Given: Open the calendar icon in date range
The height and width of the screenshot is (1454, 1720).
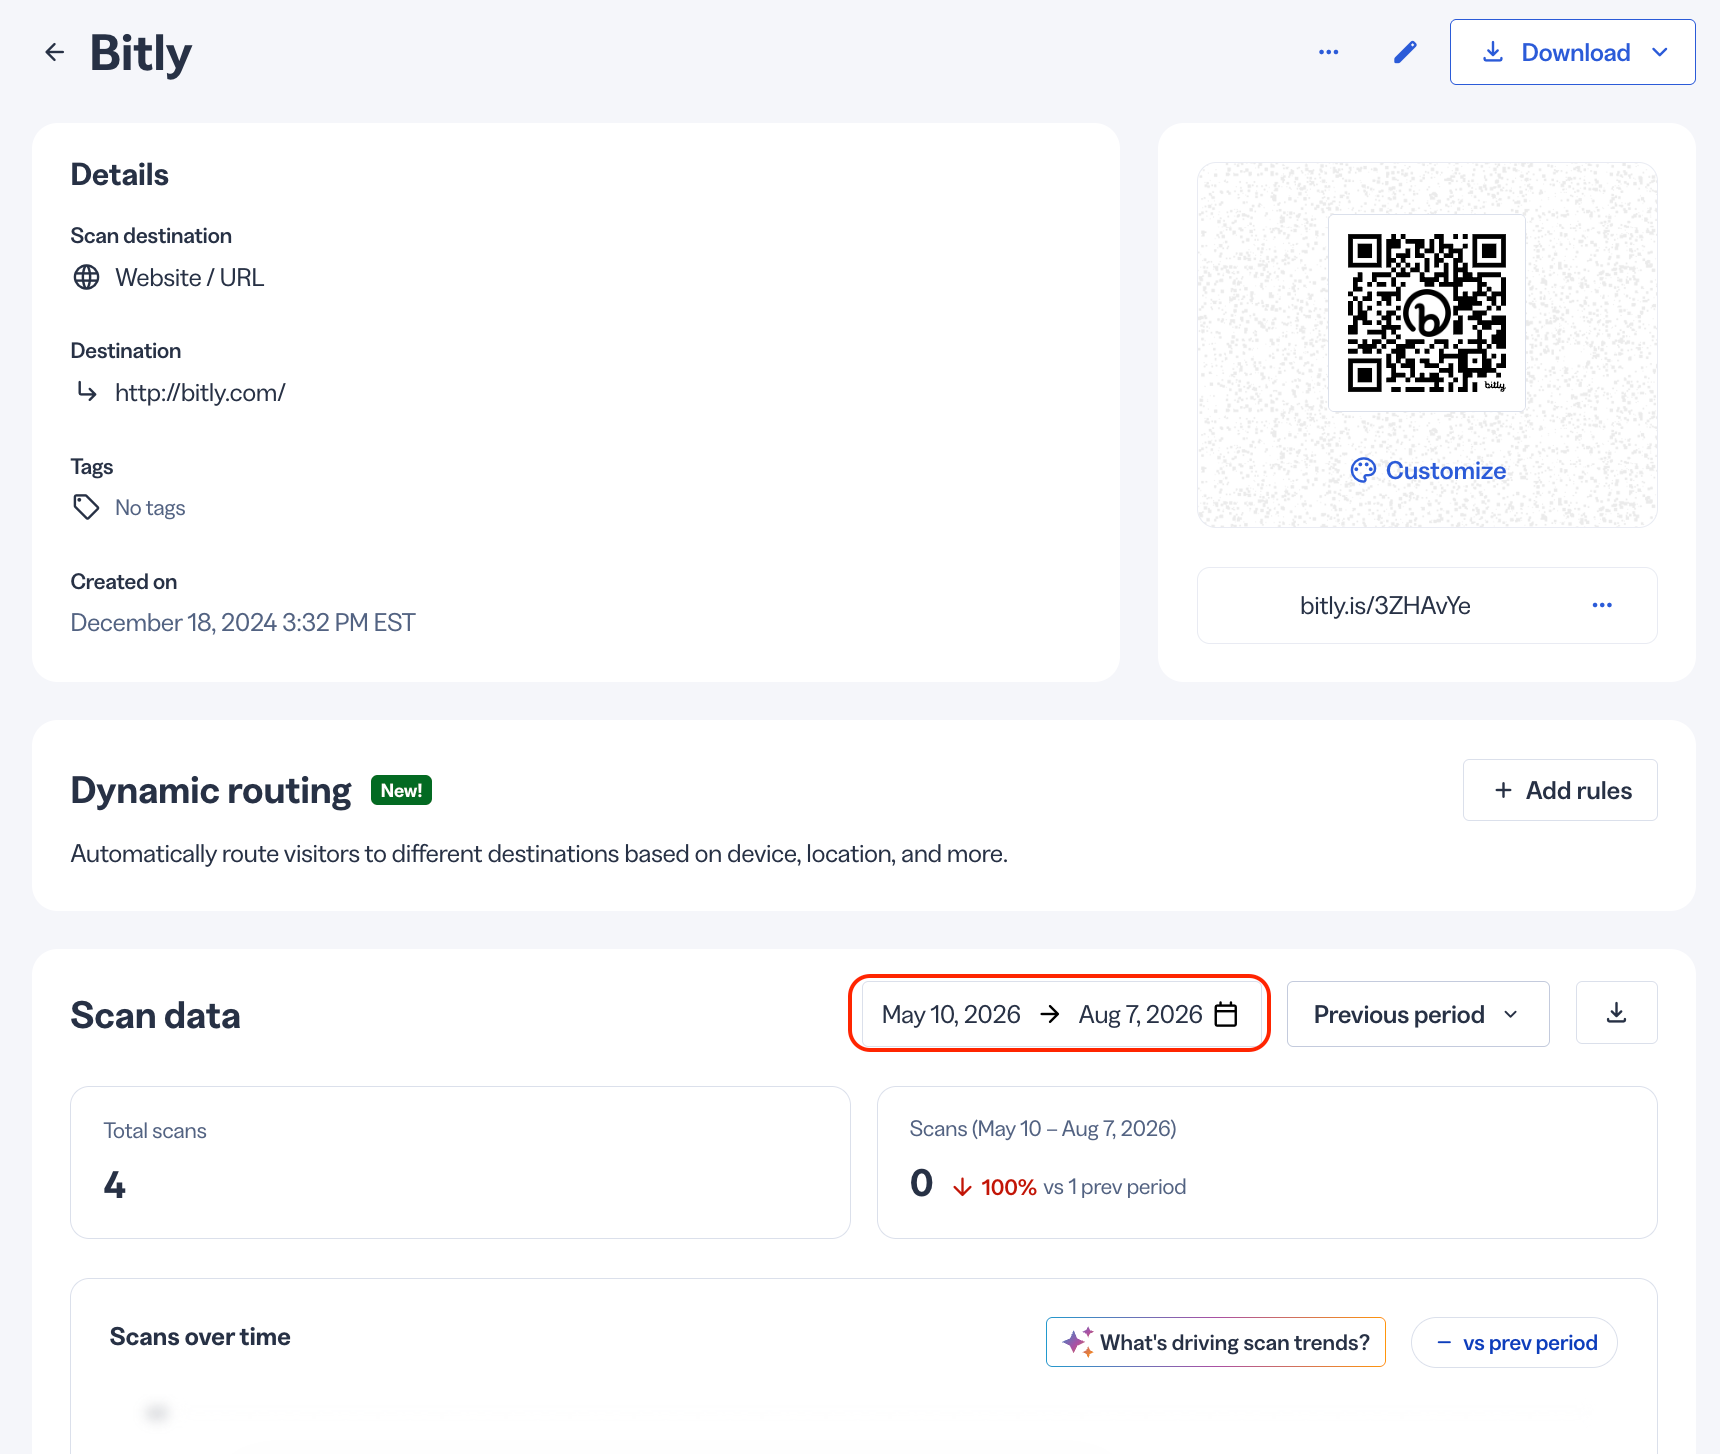Looking at the screenshot, I should (1225, 1014).
